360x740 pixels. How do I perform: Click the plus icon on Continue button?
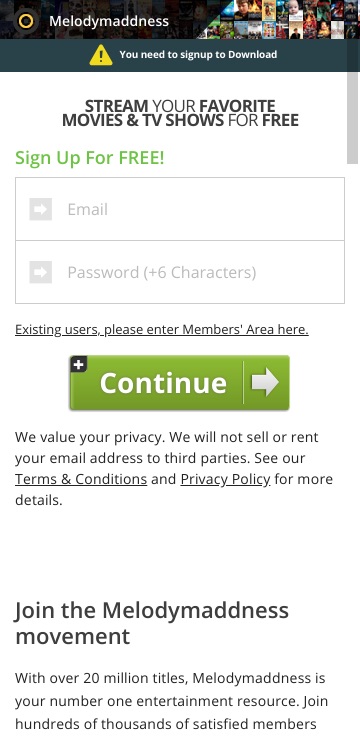coord(79,364)
